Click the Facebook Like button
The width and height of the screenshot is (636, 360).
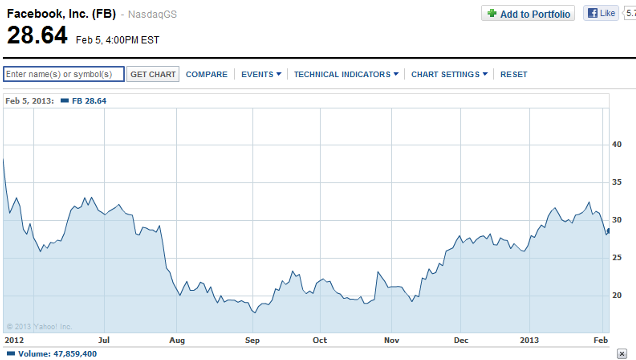(601, 13)
